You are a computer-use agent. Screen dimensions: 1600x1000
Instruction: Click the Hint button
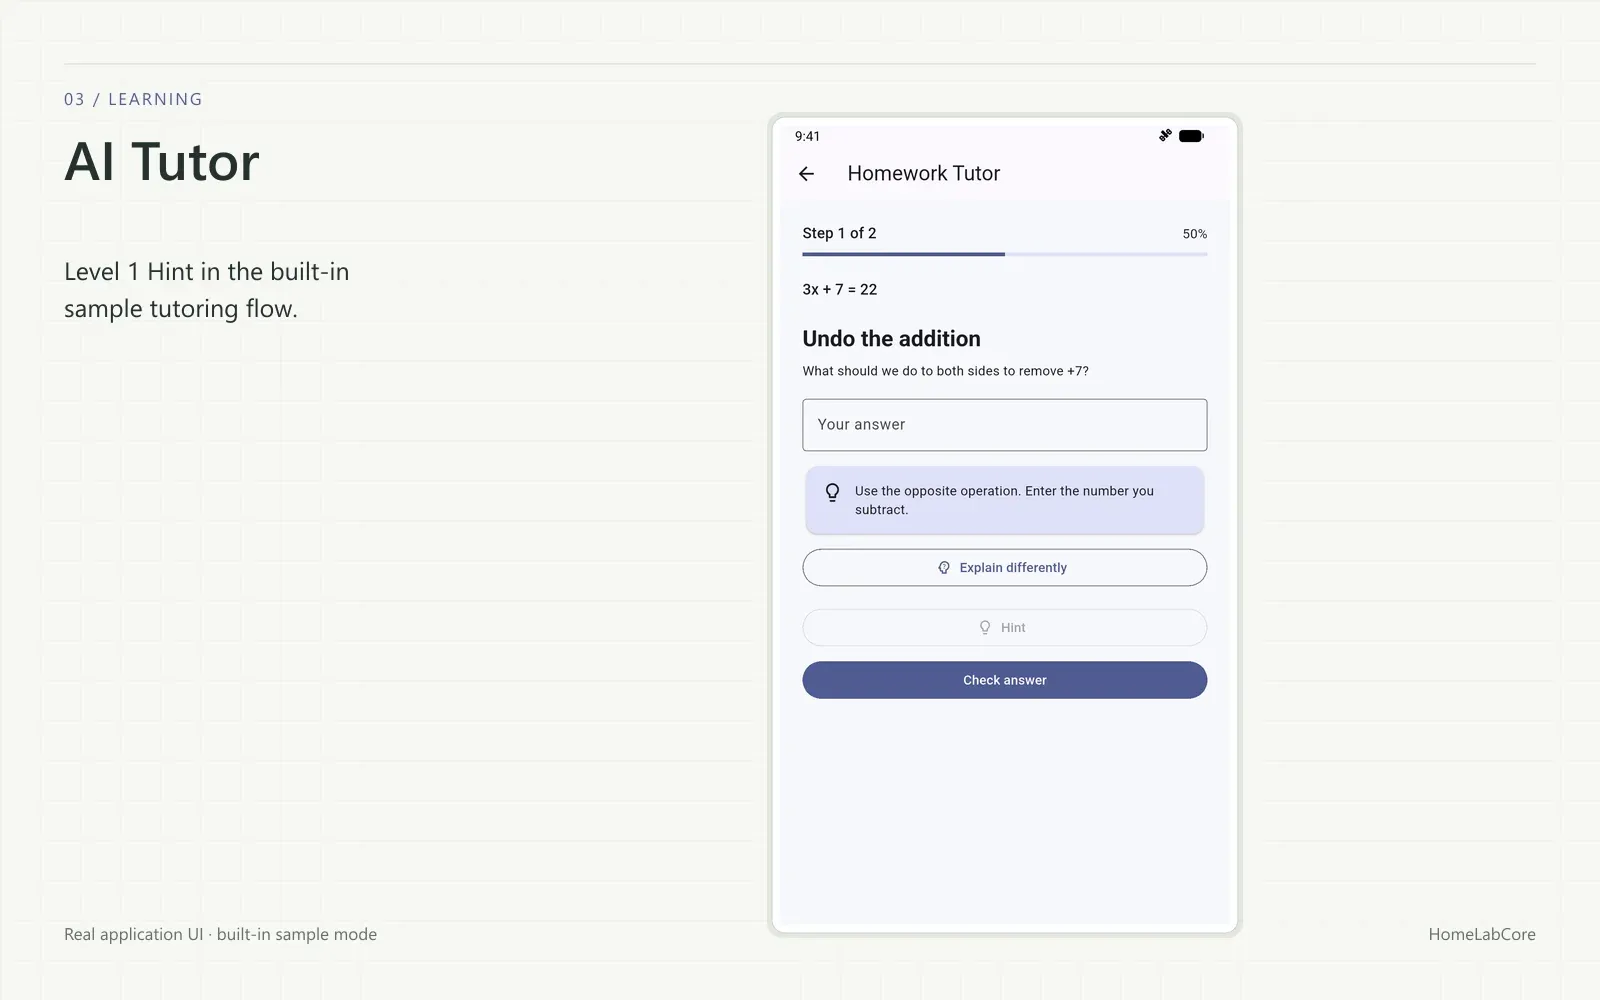[x=1004, y=627]
